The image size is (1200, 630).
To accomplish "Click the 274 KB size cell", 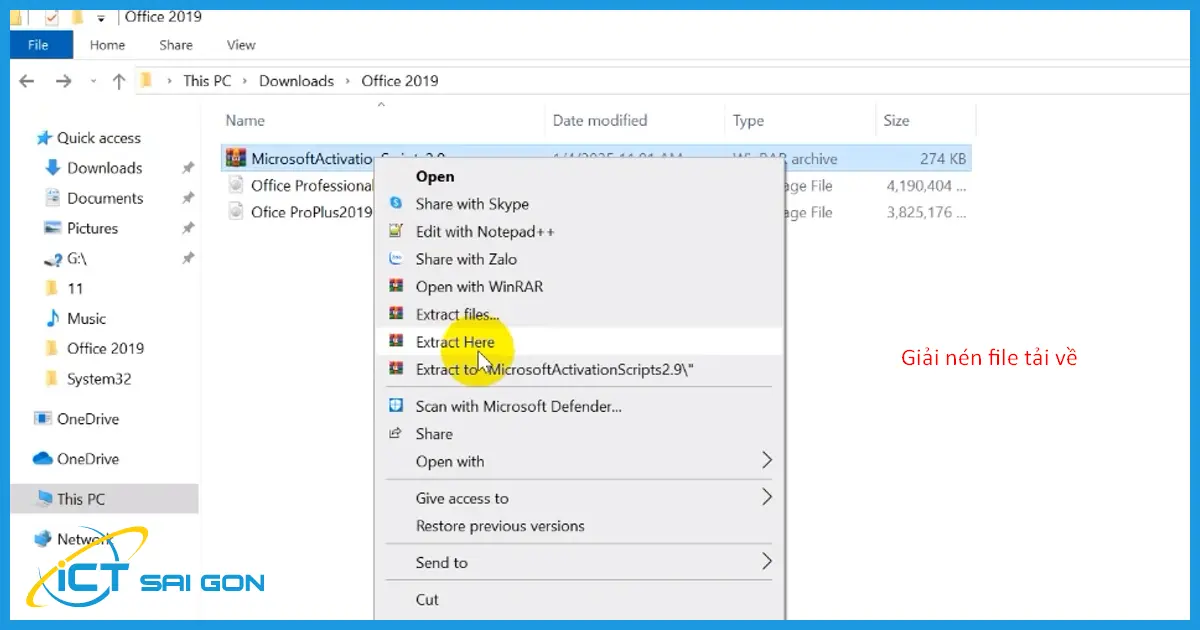I will pyautogui.click(x=943, y=158).
